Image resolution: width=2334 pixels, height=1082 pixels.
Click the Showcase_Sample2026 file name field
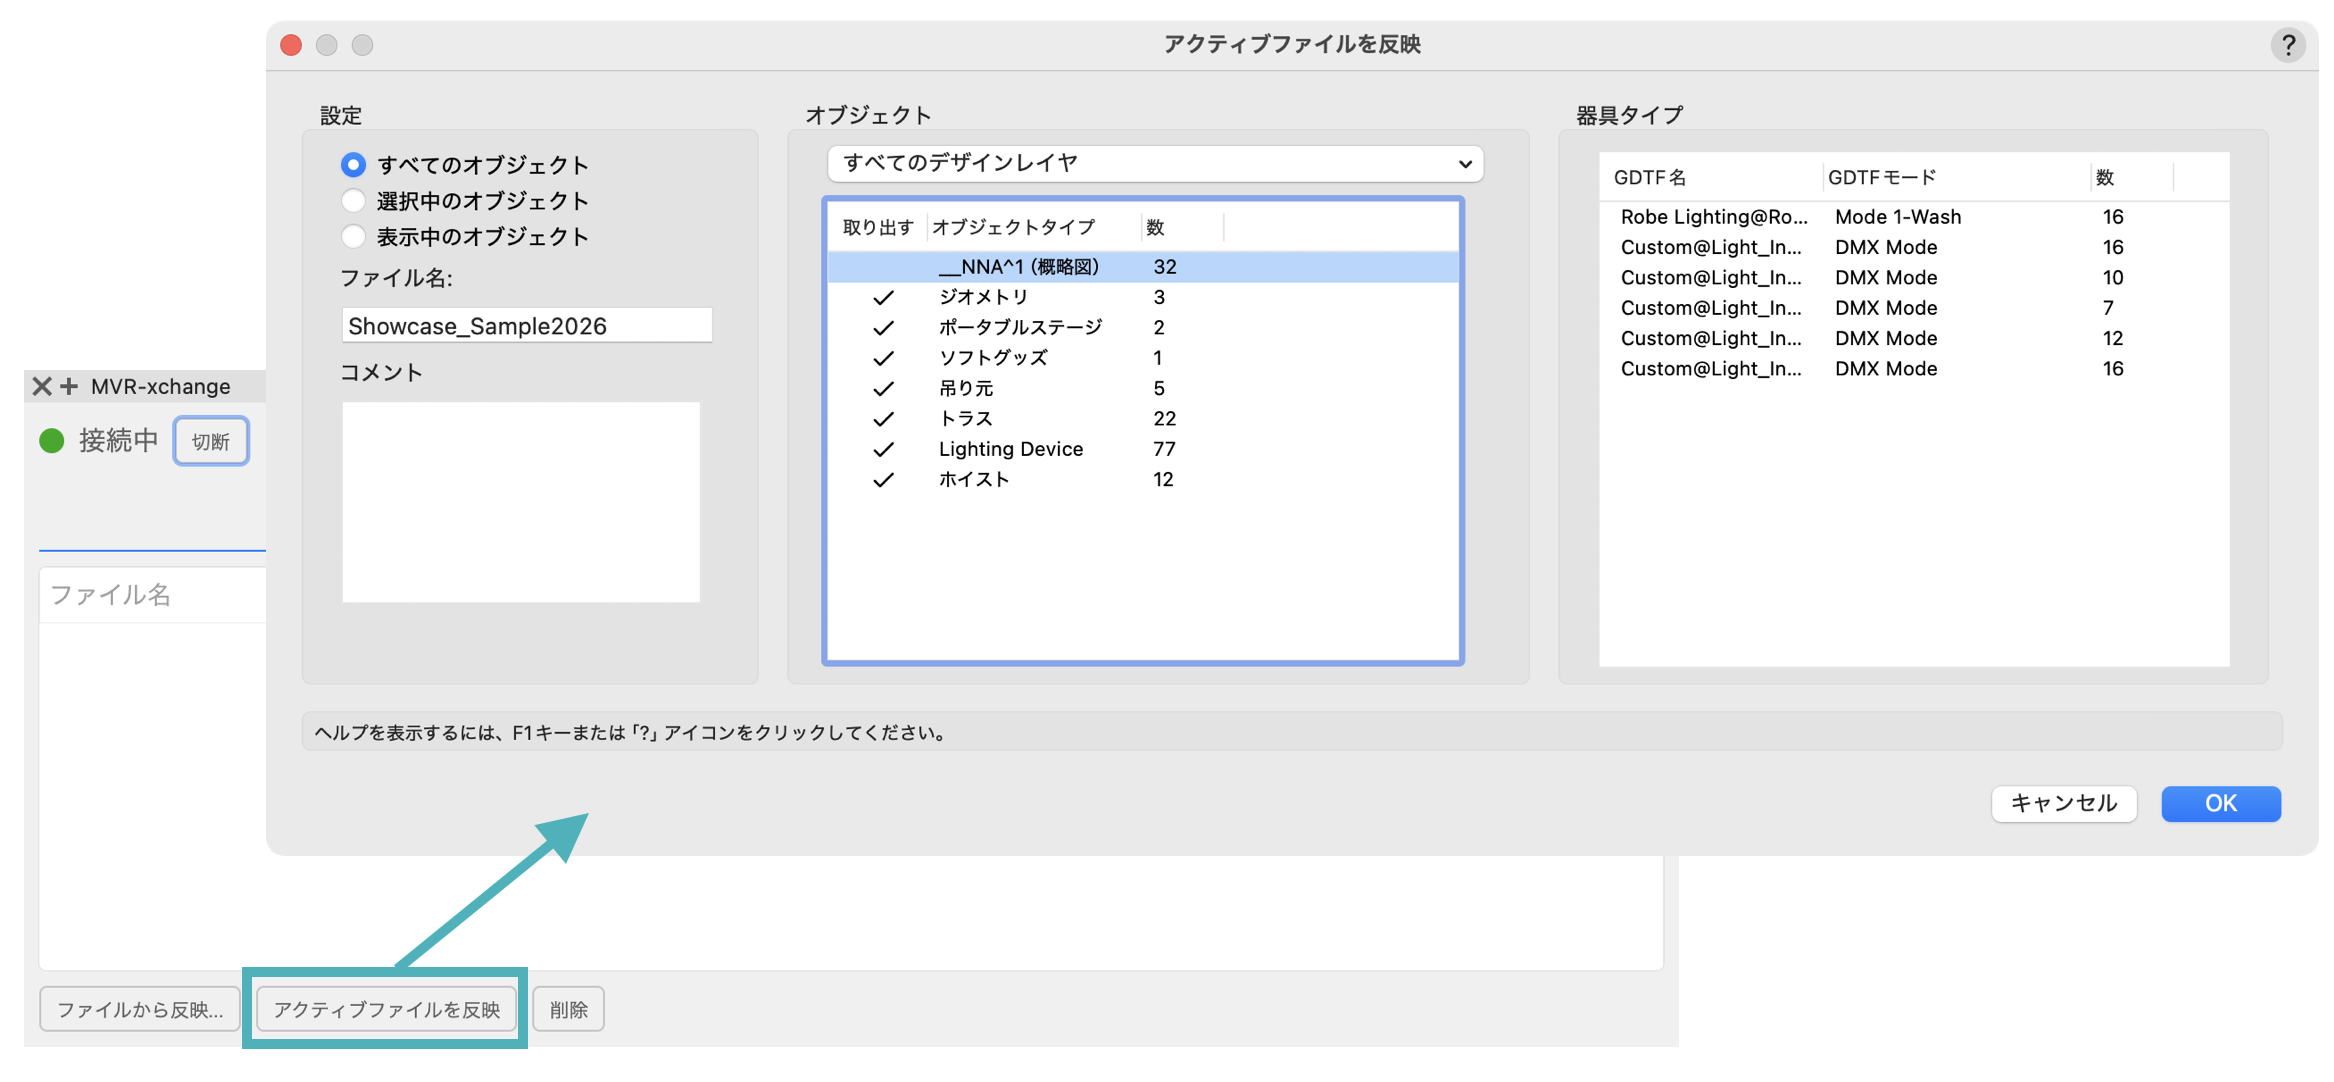(526, 326)
